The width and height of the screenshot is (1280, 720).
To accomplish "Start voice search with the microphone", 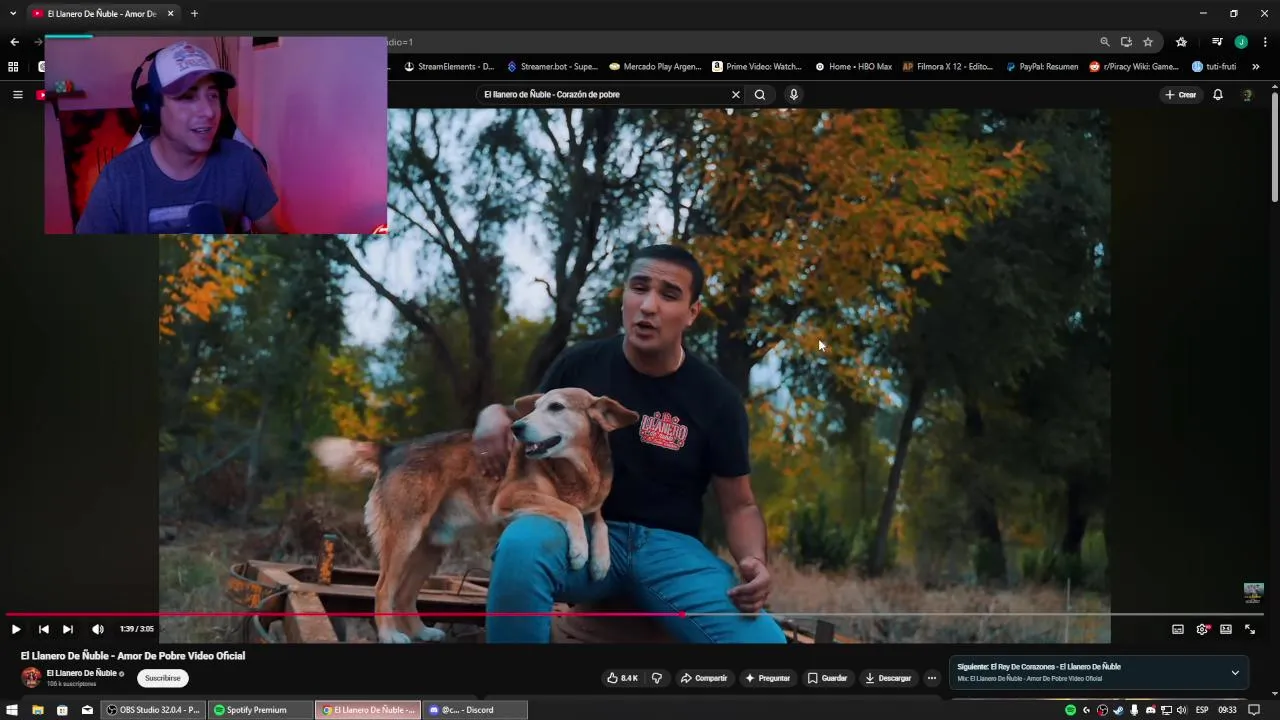I will click(794, 95).
